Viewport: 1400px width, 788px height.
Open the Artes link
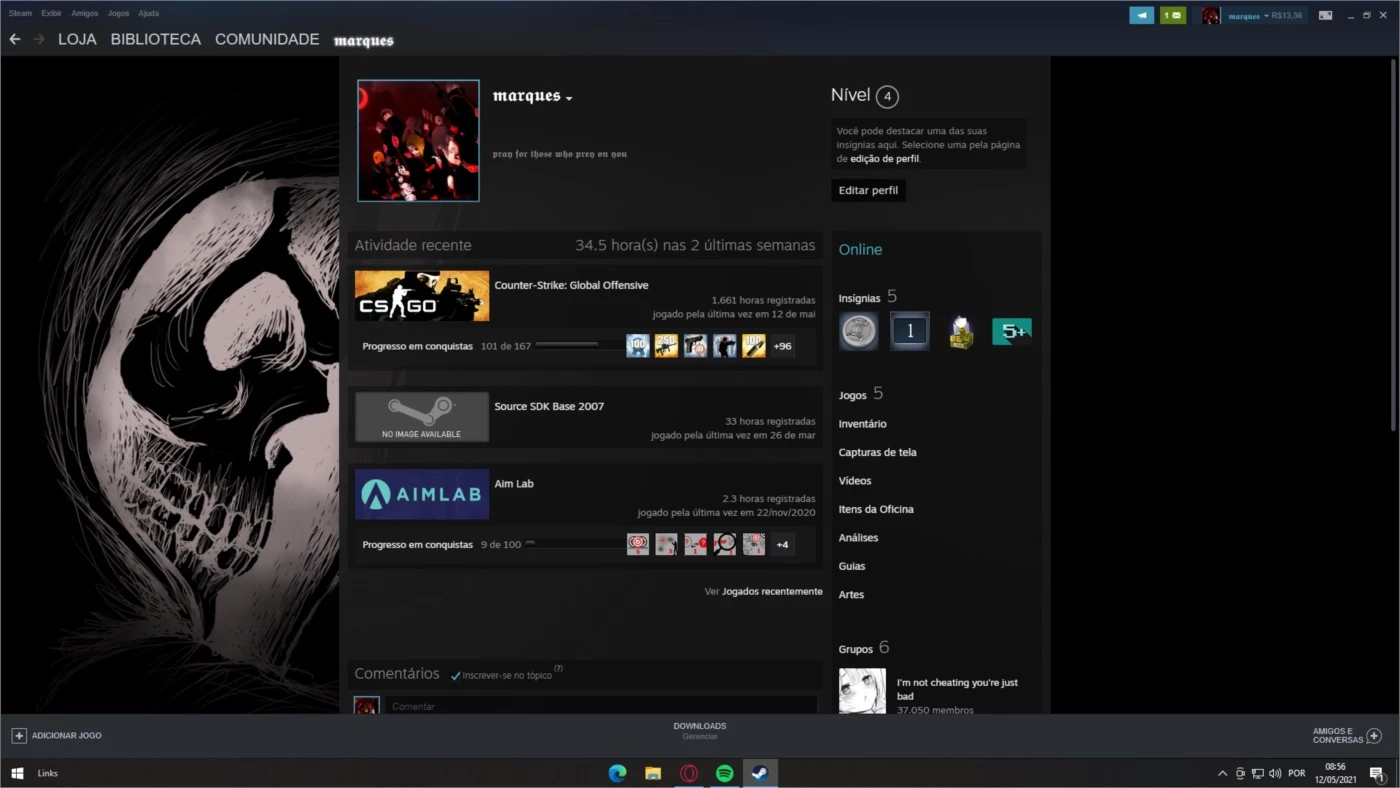(851, 594)
